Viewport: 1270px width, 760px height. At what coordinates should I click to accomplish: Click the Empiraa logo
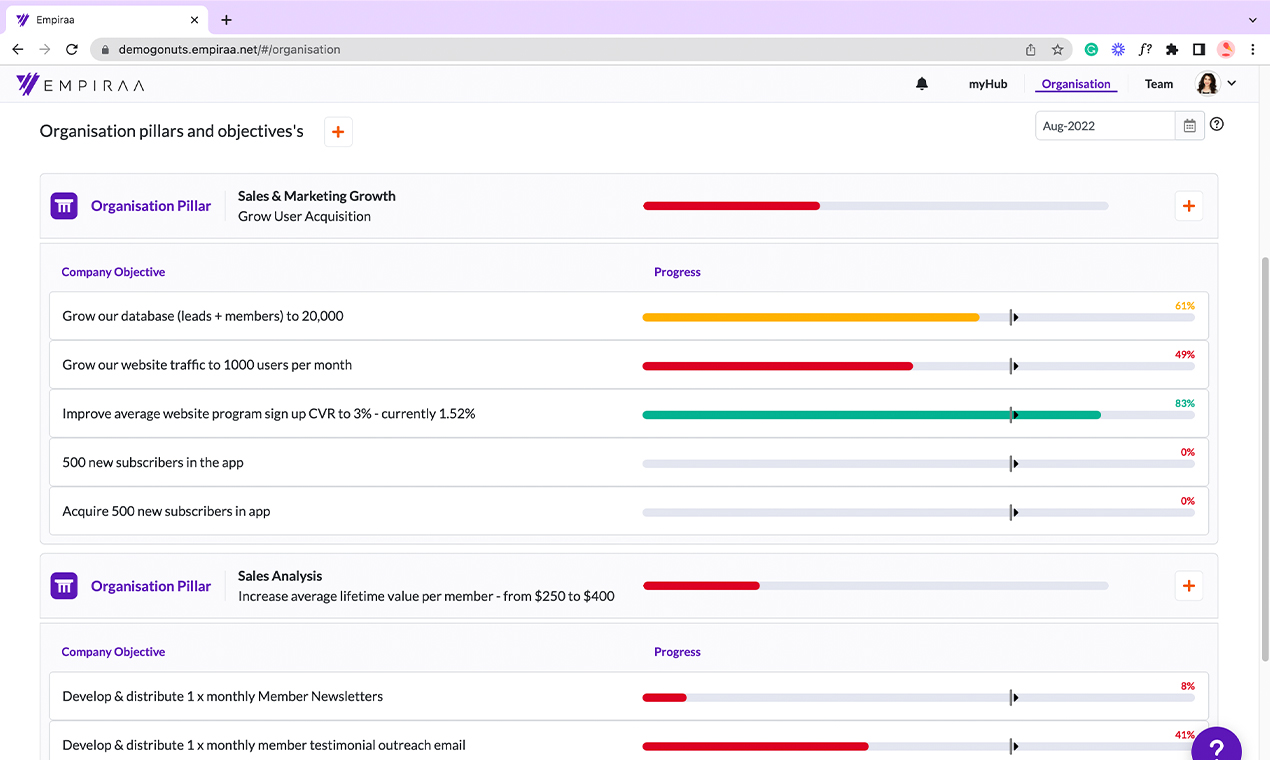coord(81,85)
